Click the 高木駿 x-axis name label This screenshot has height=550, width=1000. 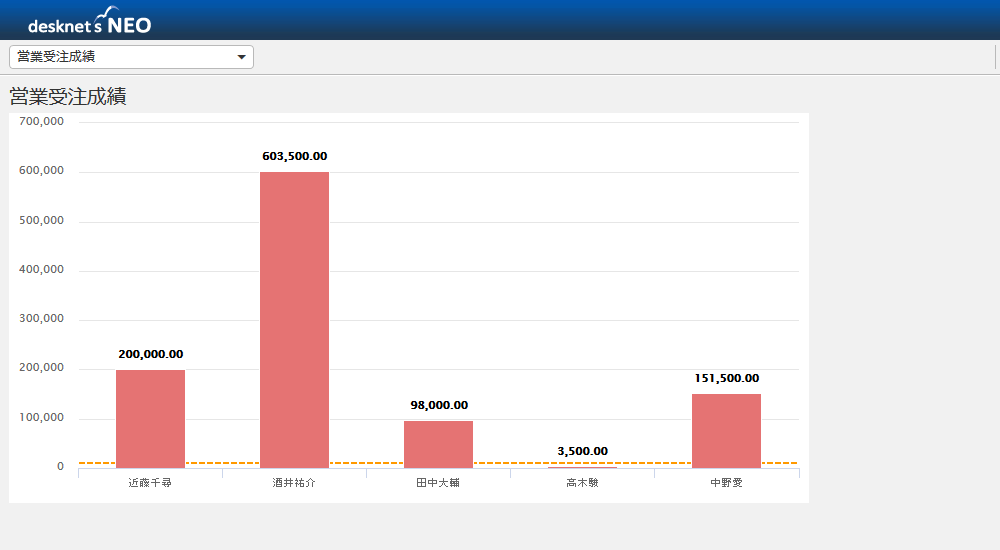[582, 483]
